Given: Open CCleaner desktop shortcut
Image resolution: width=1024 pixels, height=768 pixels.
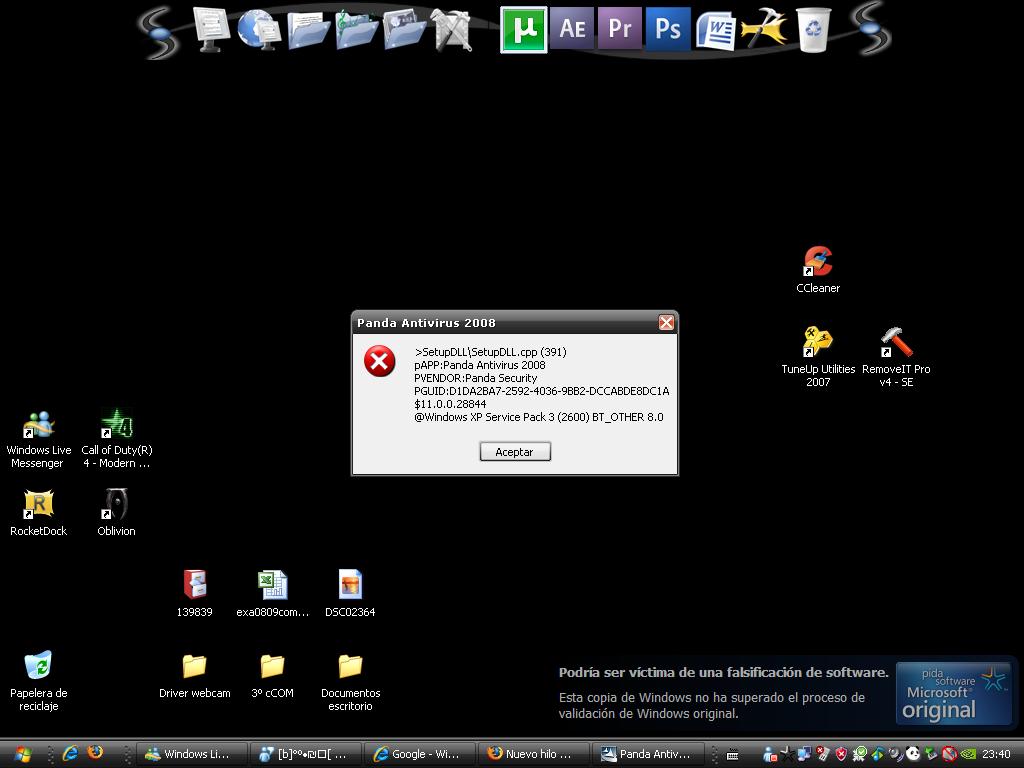Looking at the screenshot, I should (x=818, y=269).
